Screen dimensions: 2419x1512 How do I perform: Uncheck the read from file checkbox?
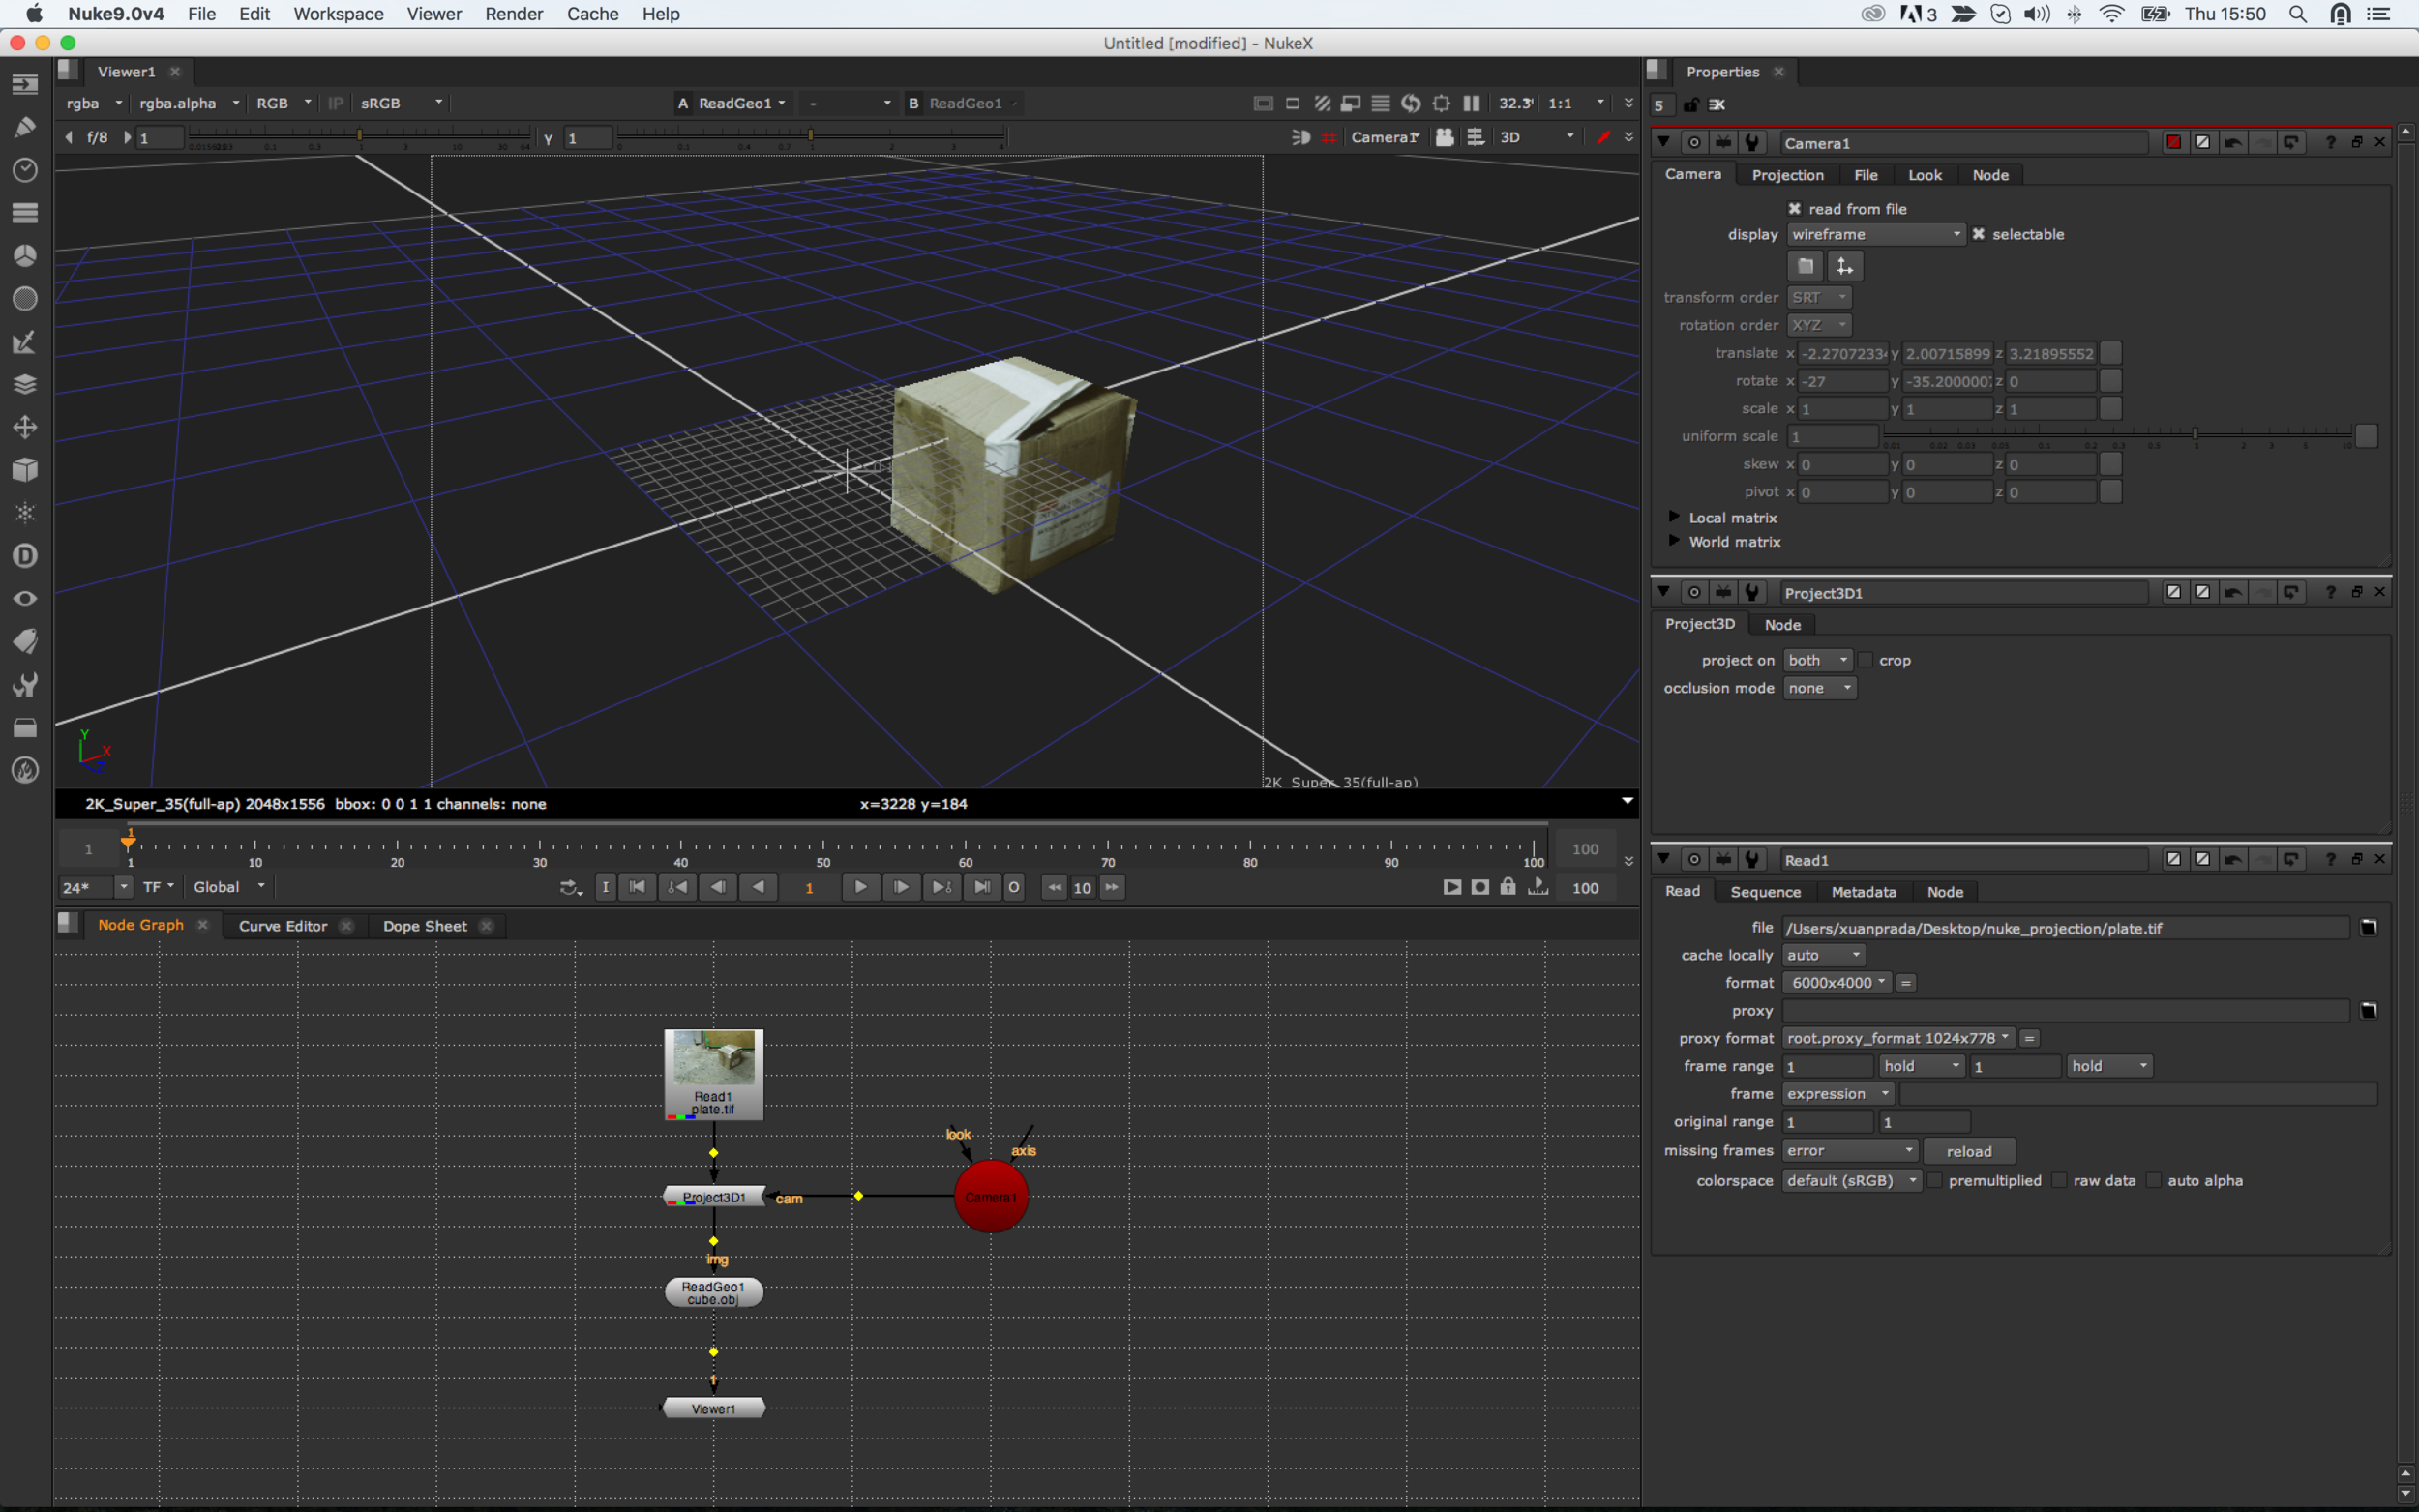(x=1794, y=209)
